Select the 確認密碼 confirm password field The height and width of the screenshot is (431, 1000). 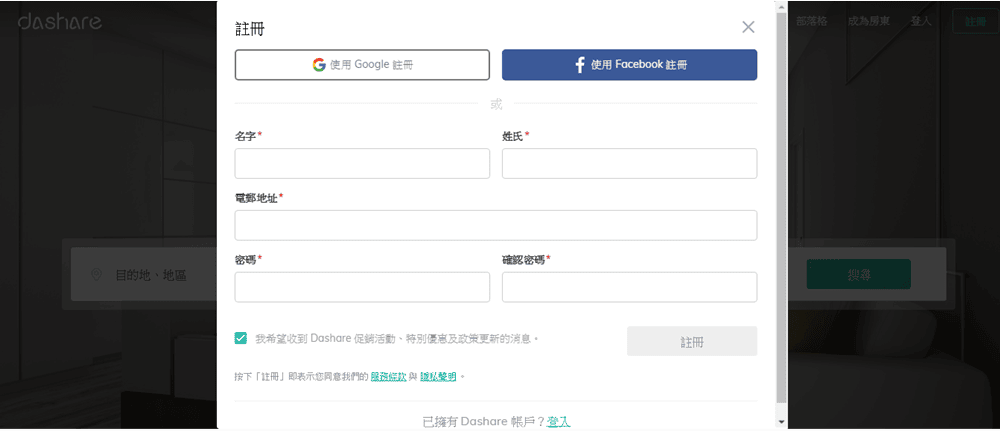pos(629,287)
